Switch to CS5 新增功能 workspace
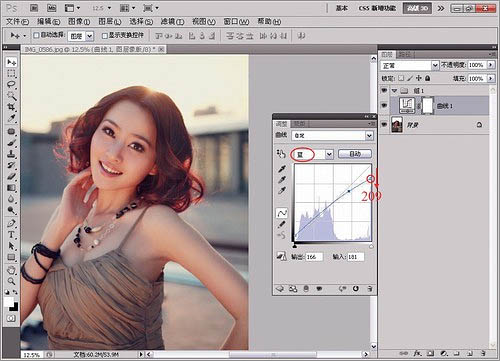 [377, 8]
